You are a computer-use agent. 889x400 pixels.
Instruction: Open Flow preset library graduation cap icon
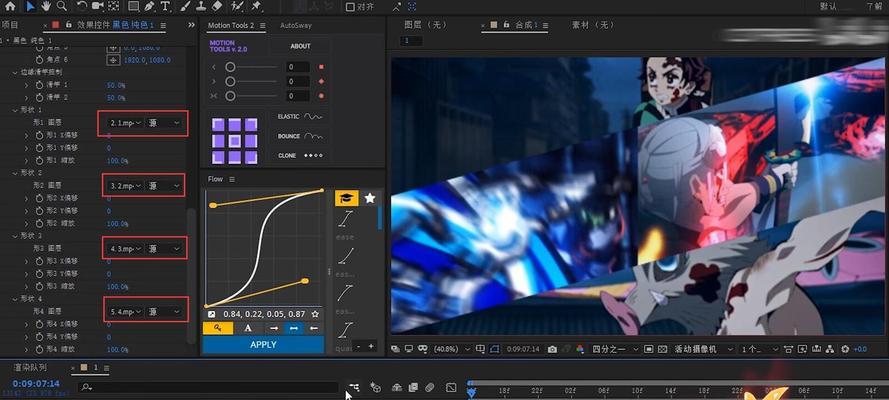click(x=346, y=198)
